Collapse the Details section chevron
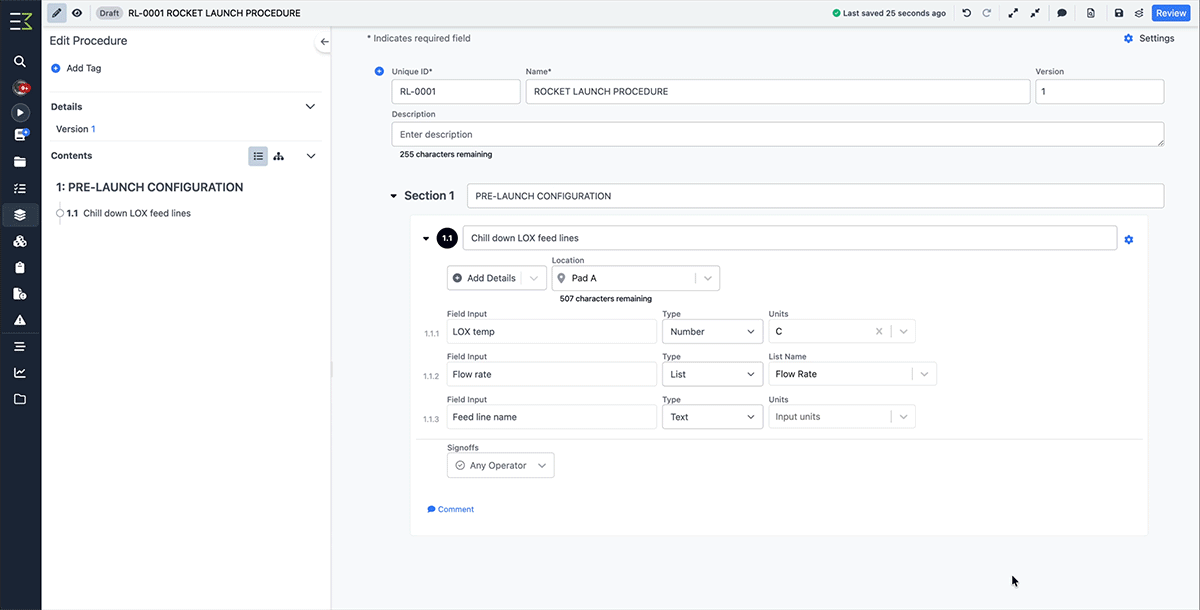 (310, 107)
